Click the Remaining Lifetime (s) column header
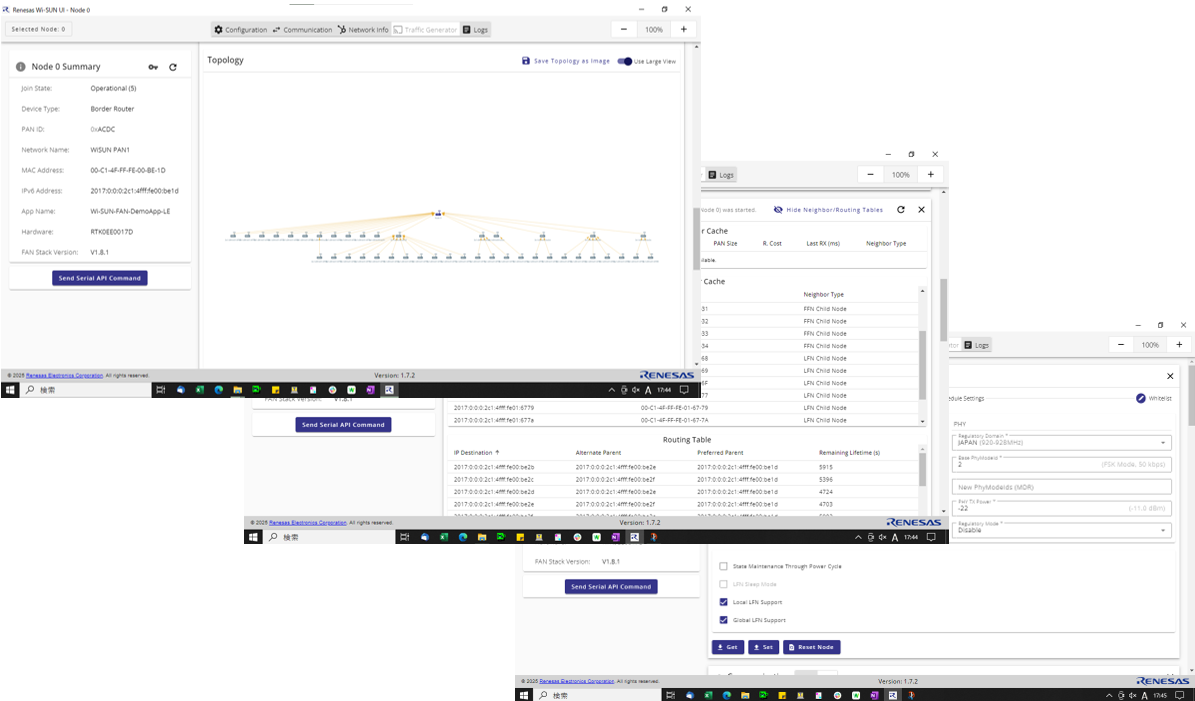Screen dimensions: 1195x701 tap(849, 453)
